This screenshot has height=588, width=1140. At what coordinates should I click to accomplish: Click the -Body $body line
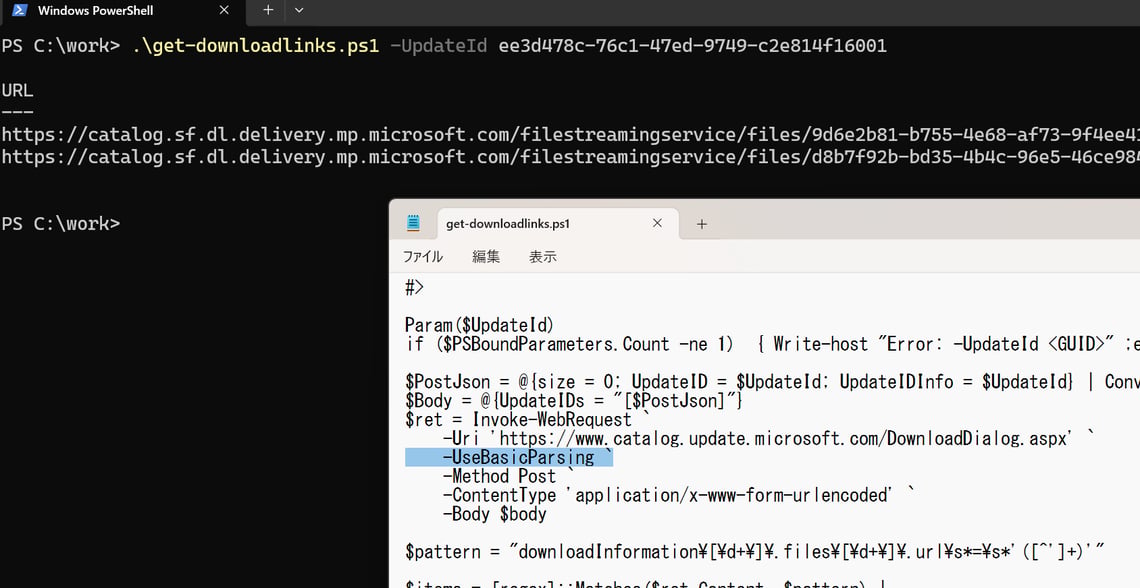point(494,514)
